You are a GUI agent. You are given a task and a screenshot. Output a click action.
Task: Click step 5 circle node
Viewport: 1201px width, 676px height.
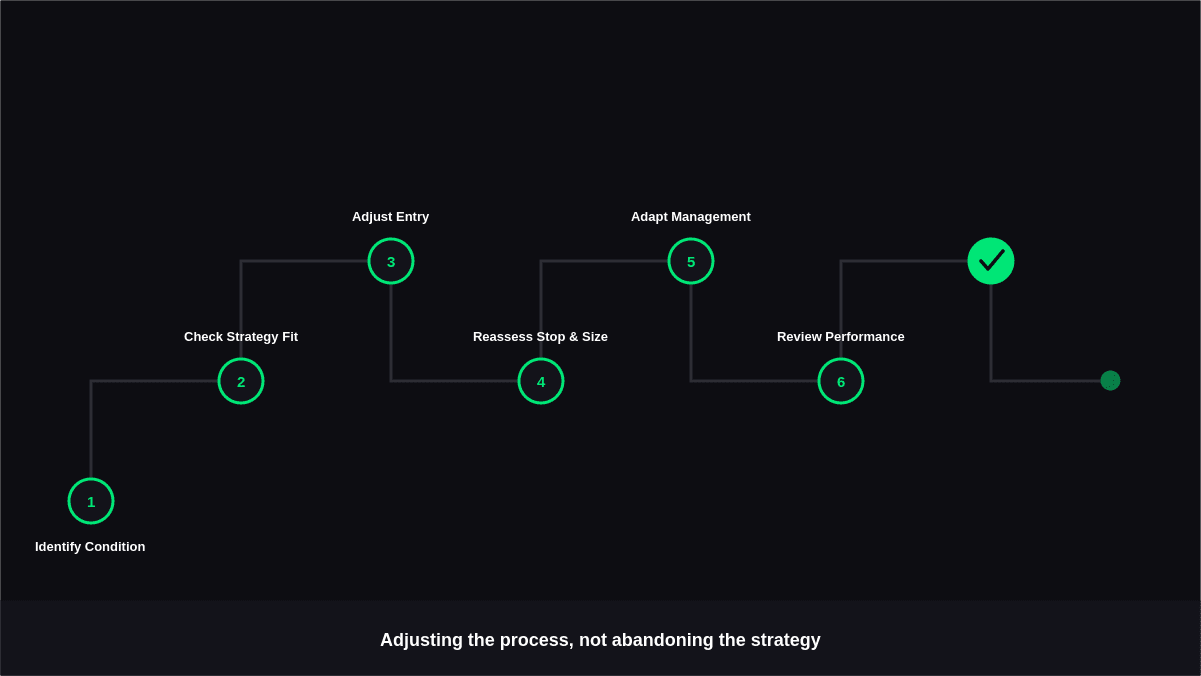coord(691,261)
